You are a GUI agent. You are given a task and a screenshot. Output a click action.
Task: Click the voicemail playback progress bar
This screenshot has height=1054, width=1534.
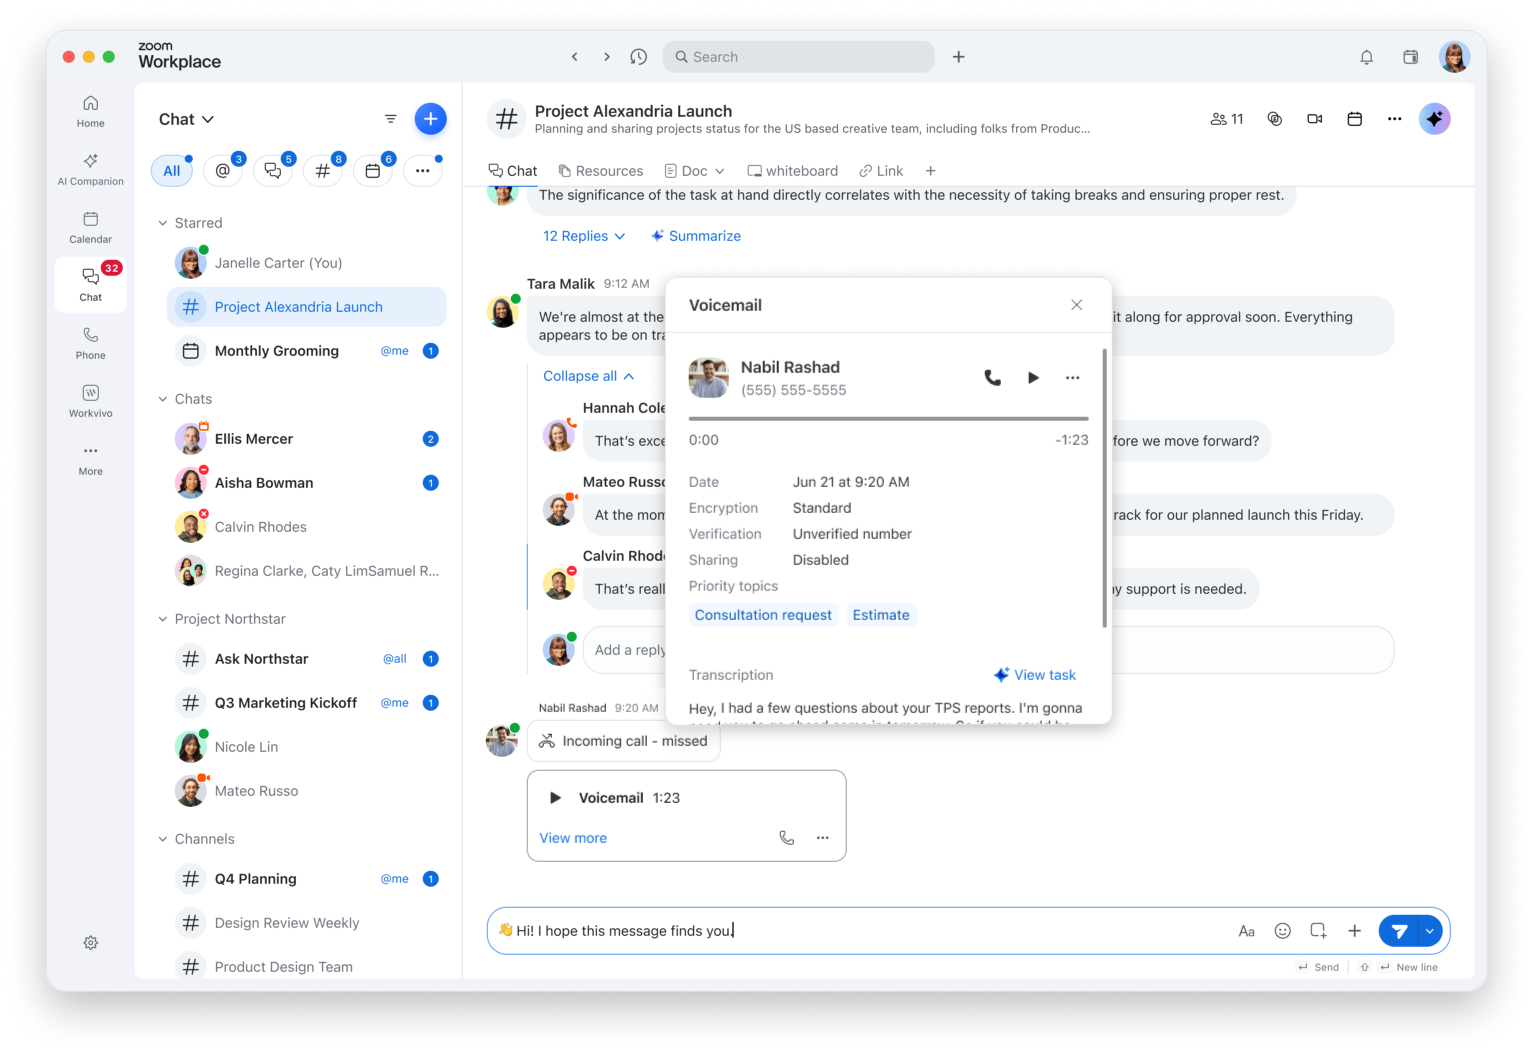pyautogui.click(x=888, y=419)
